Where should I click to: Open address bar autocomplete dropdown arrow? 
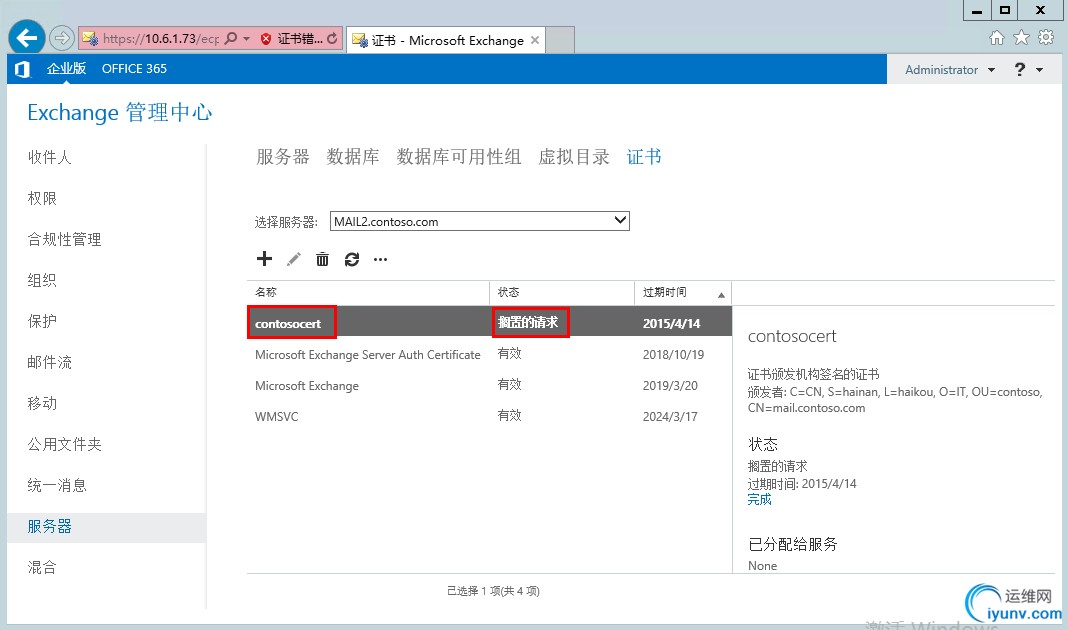click(247, 38)
